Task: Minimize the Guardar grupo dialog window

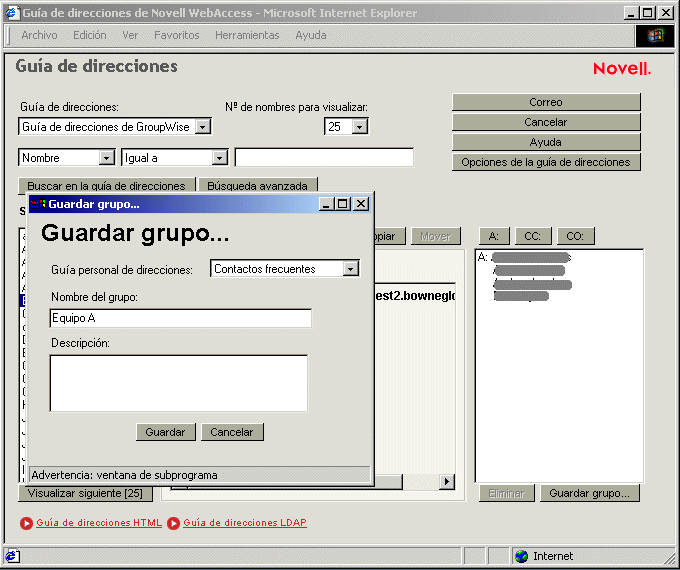Action: coord(327,204)
